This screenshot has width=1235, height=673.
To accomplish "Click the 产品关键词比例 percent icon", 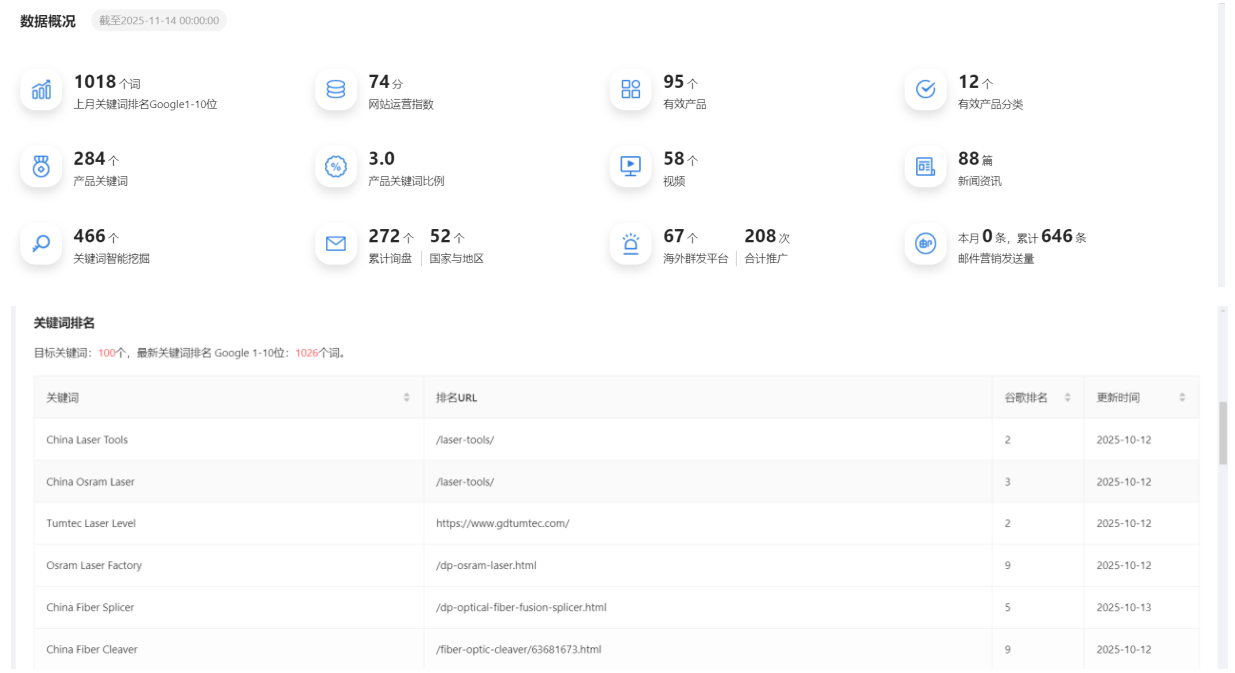I will tap(336, 167).
